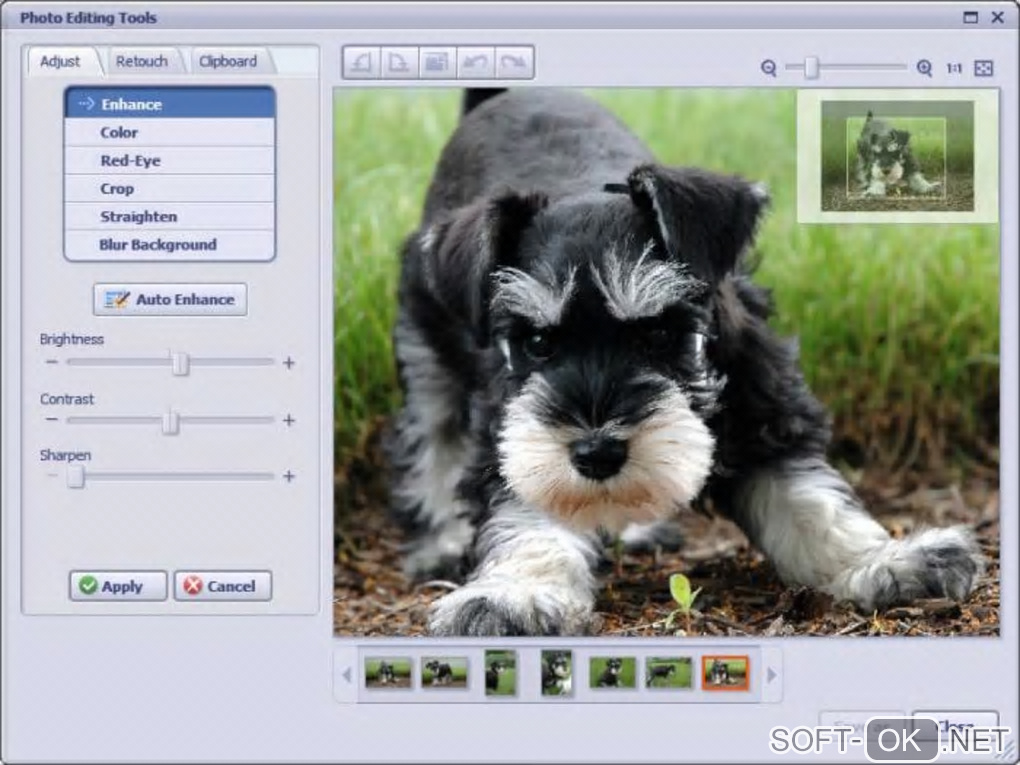Screen dimensions: 1020x765
Task: Decrease brightness with the minus sign
Action: [x=52, y=362]
